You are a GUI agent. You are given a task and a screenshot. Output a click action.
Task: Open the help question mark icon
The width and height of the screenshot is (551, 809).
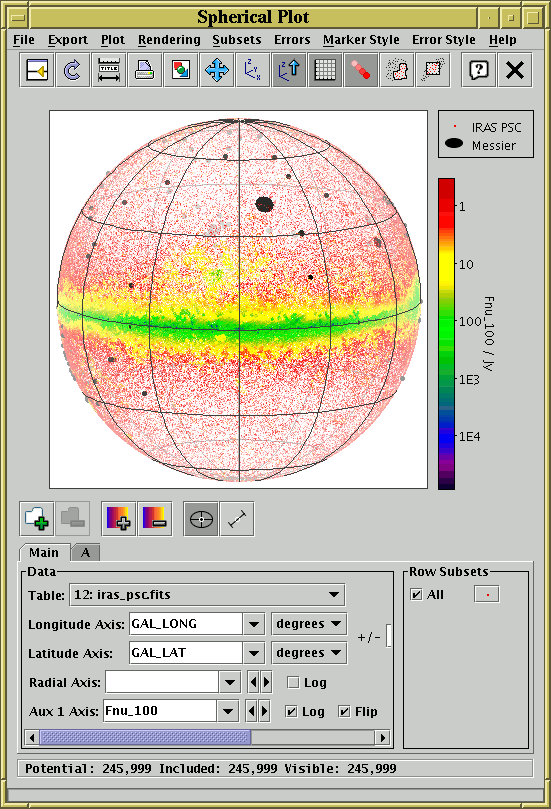tap(479, 70)
